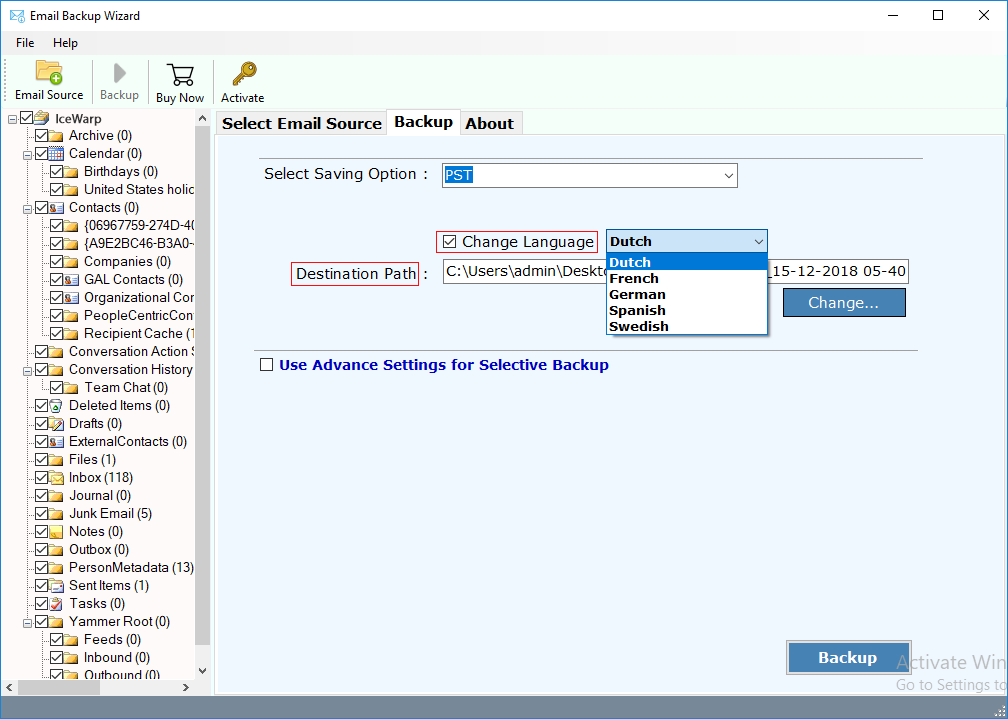
Task: Uncheck the Sent Items (1) checkbox
Action: click(x=42, y=586)
